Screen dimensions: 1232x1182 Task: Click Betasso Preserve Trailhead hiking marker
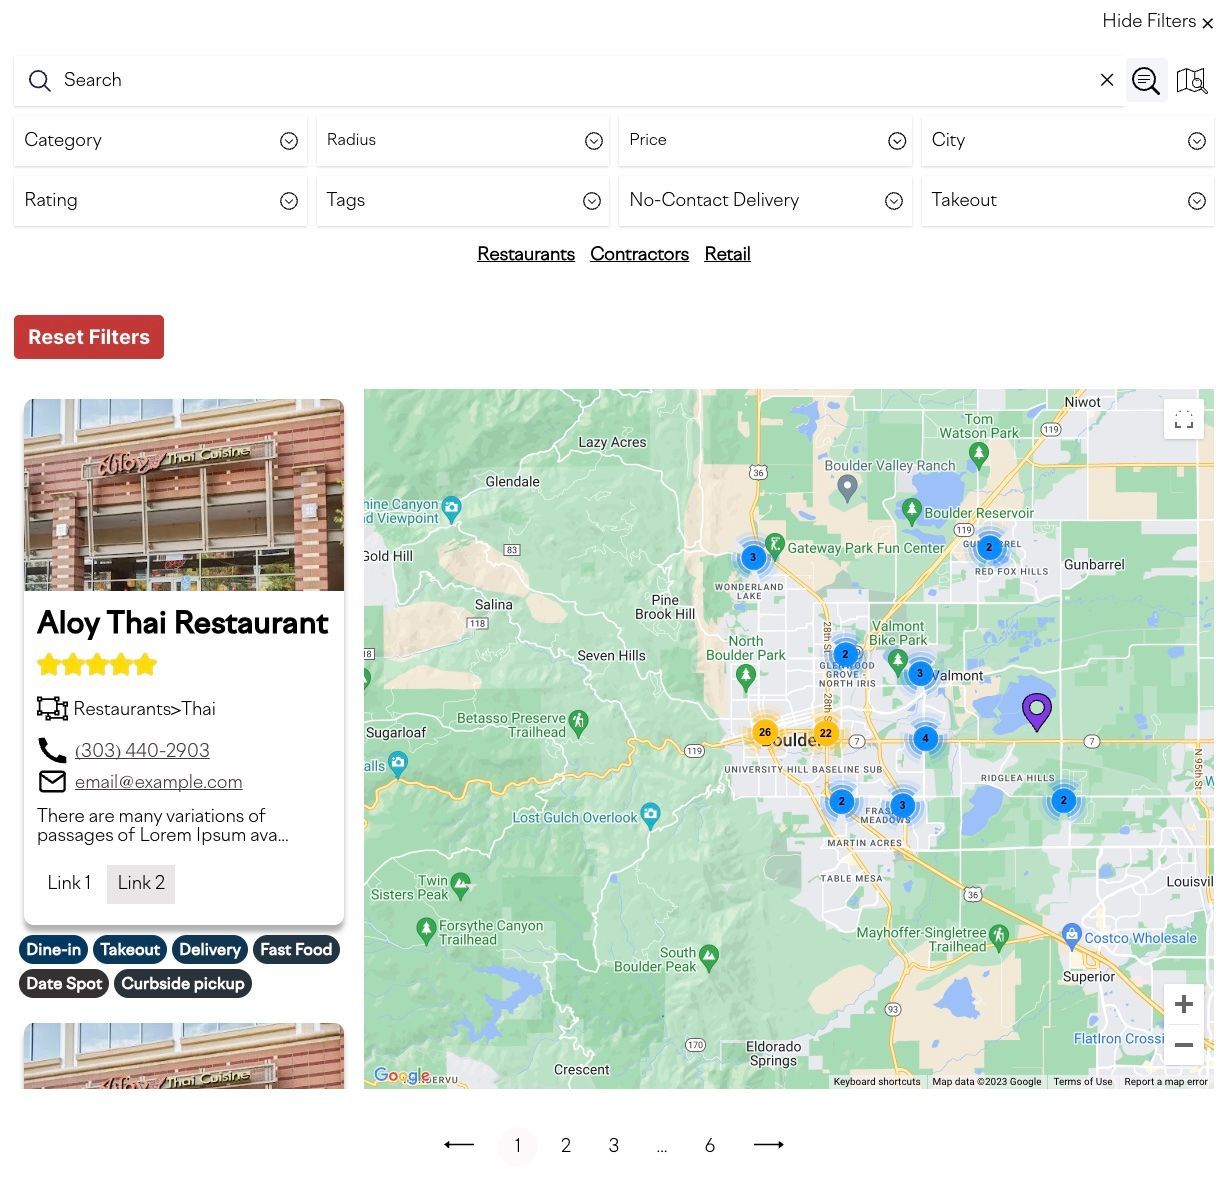click(x=578, y=722)
